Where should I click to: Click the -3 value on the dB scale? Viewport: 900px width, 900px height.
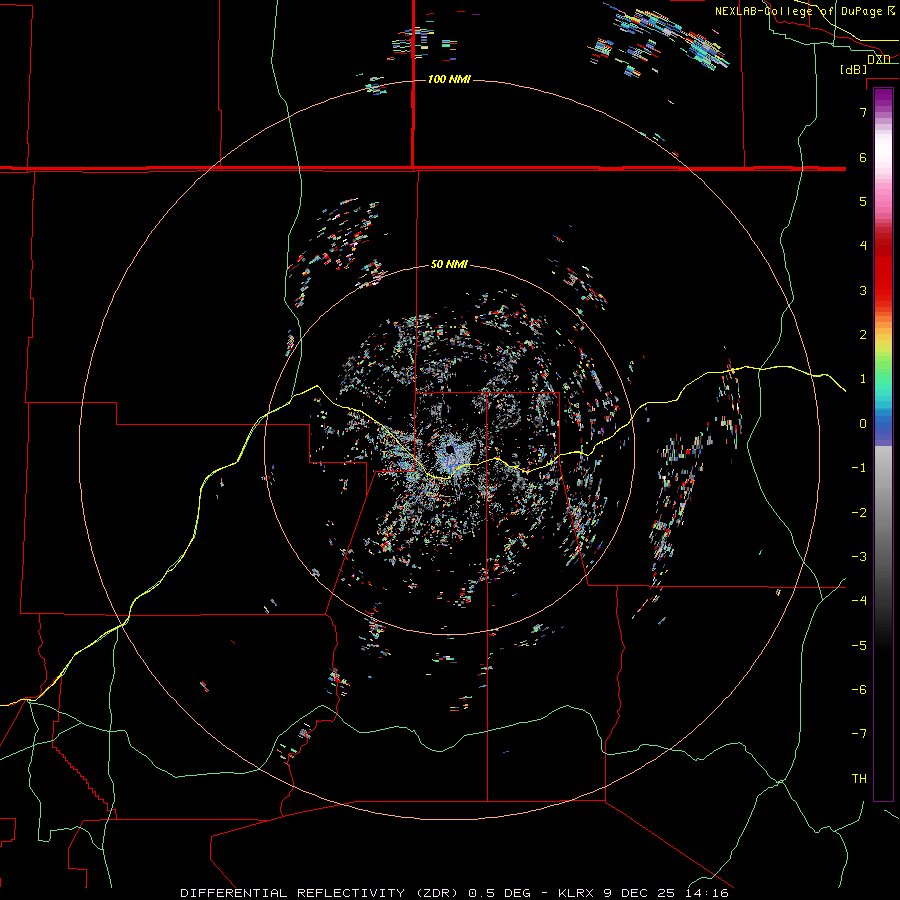coord(859,557)
